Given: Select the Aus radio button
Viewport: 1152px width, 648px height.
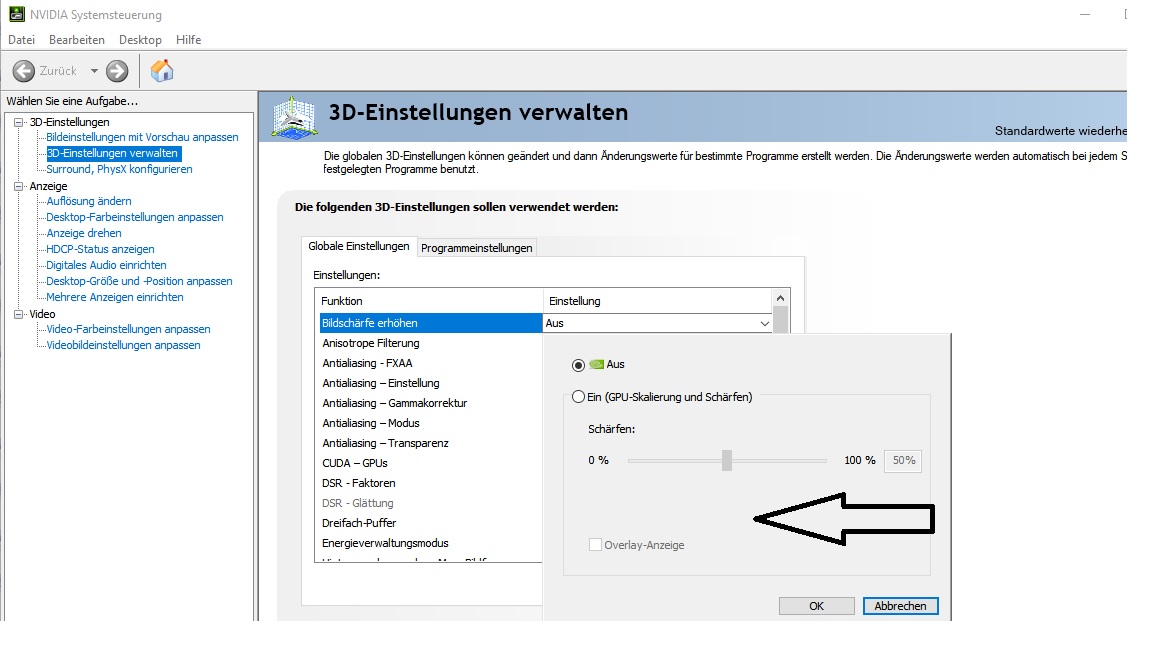Looking at the screenshot, I should pyautogui.click(x=578, y=365).
